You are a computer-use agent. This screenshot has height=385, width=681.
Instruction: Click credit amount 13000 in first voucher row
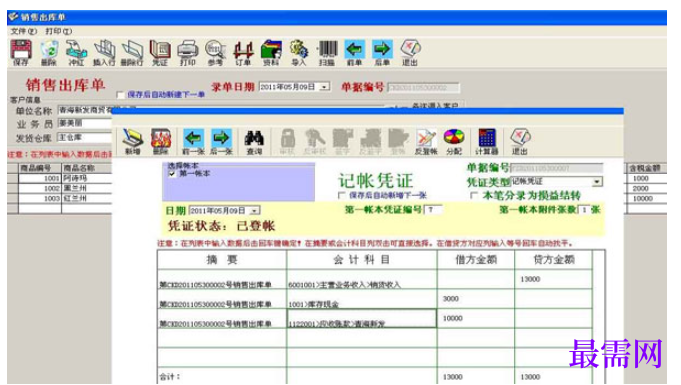(553, 280)
